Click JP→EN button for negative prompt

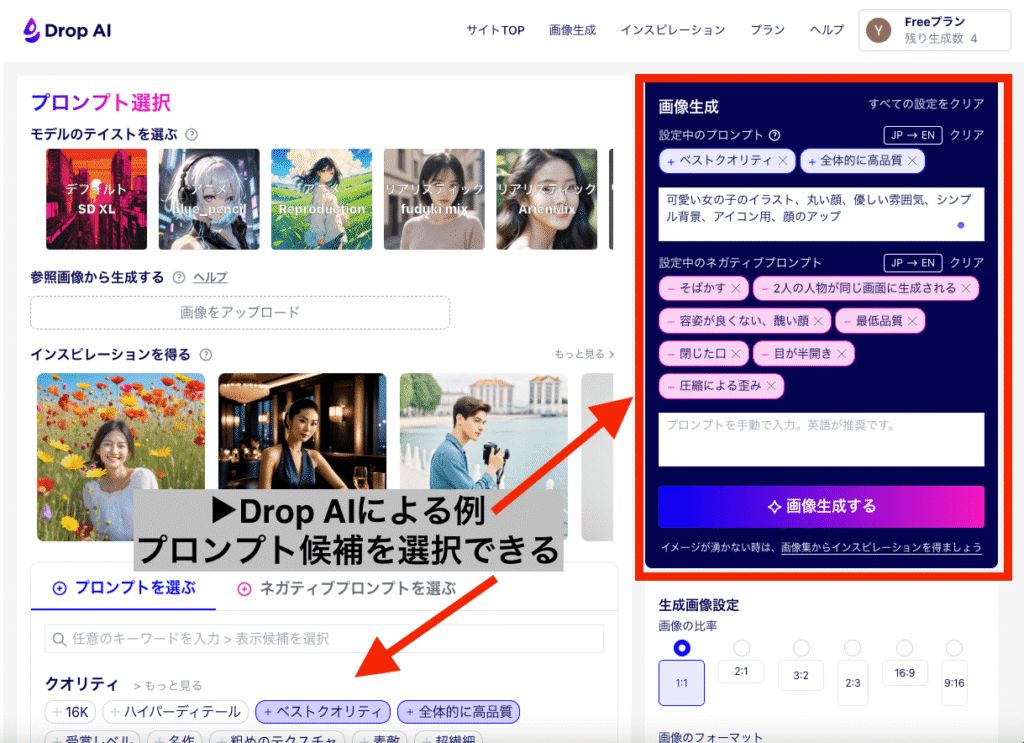912,262
